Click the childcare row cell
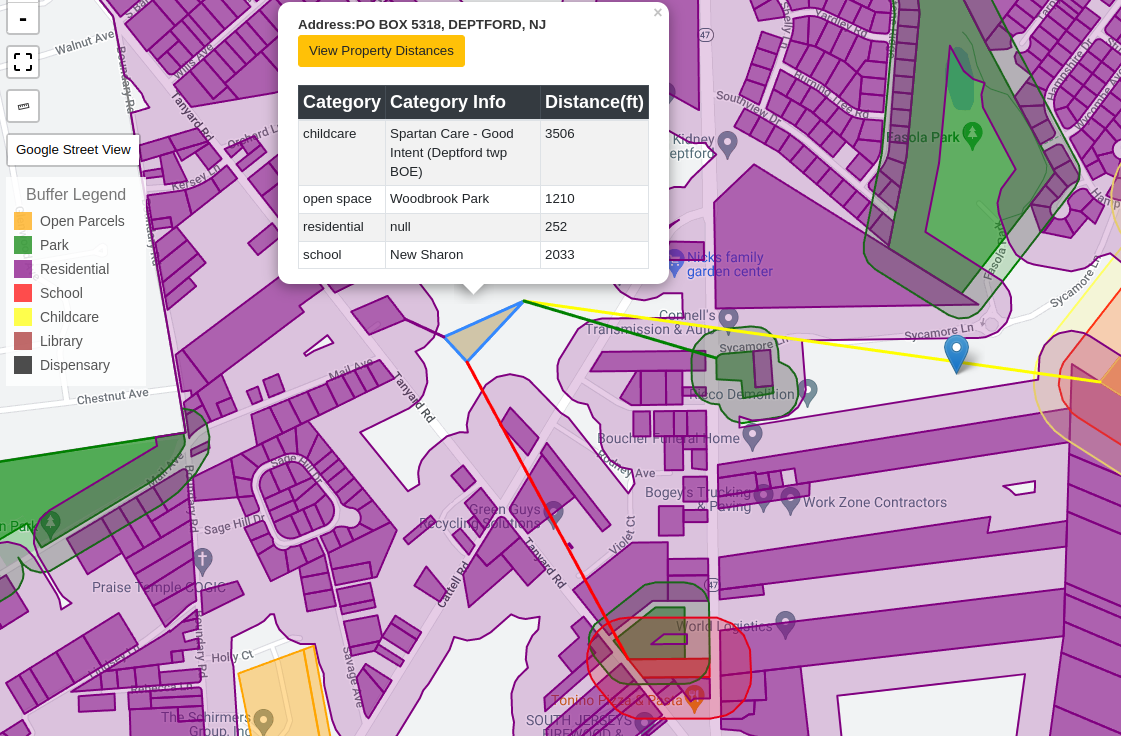 click(x=342, y=152)
